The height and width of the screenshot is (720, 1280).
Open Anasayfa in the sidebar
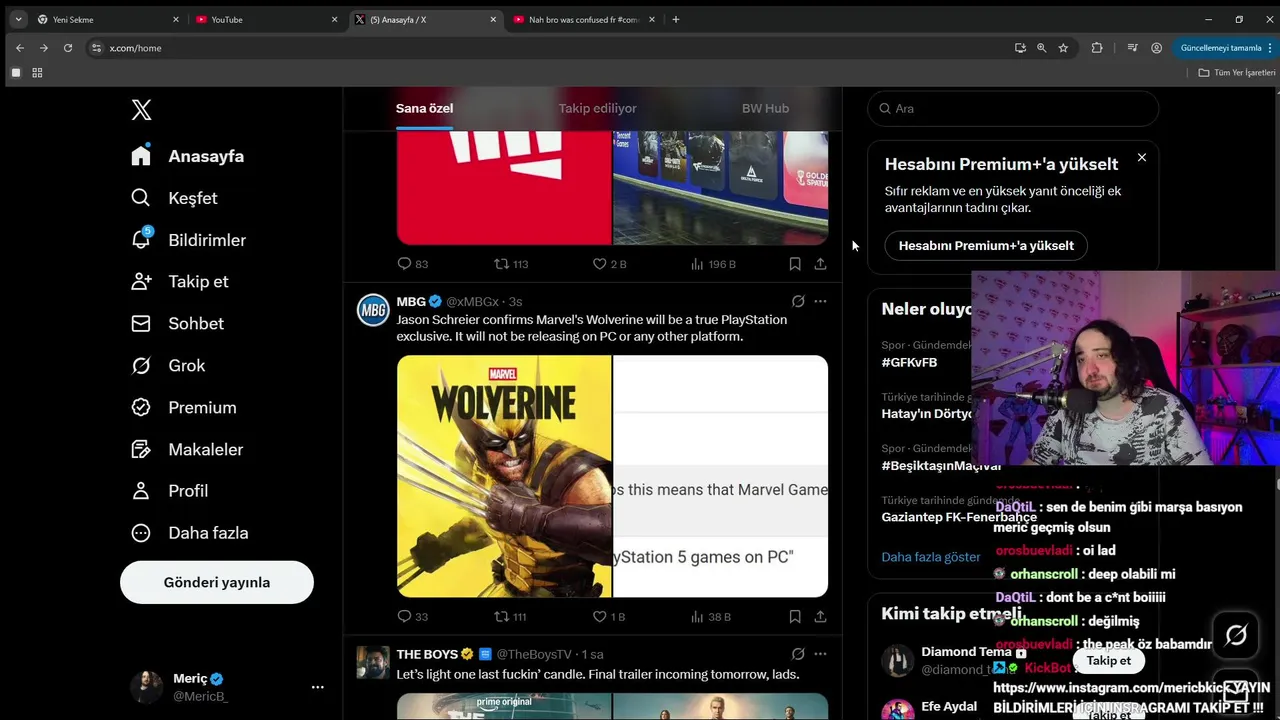[188, 156]
